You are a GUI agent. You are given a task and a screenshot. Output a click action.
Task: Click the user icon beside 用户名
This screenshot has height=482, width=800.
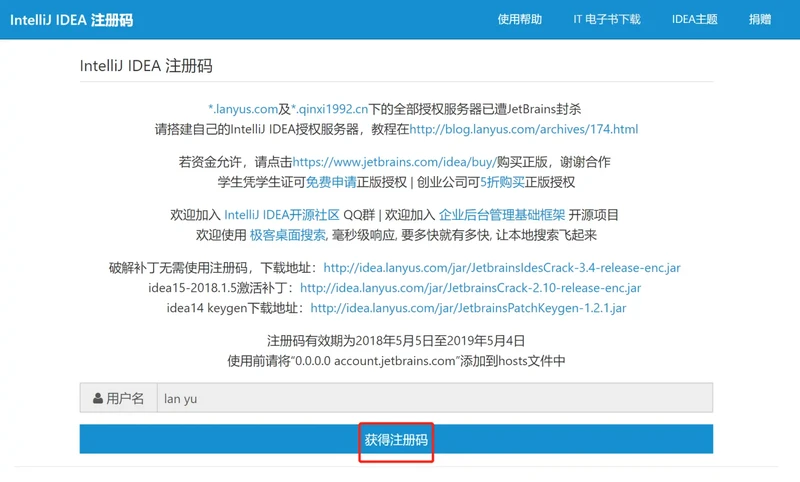[x=98, y=399]
